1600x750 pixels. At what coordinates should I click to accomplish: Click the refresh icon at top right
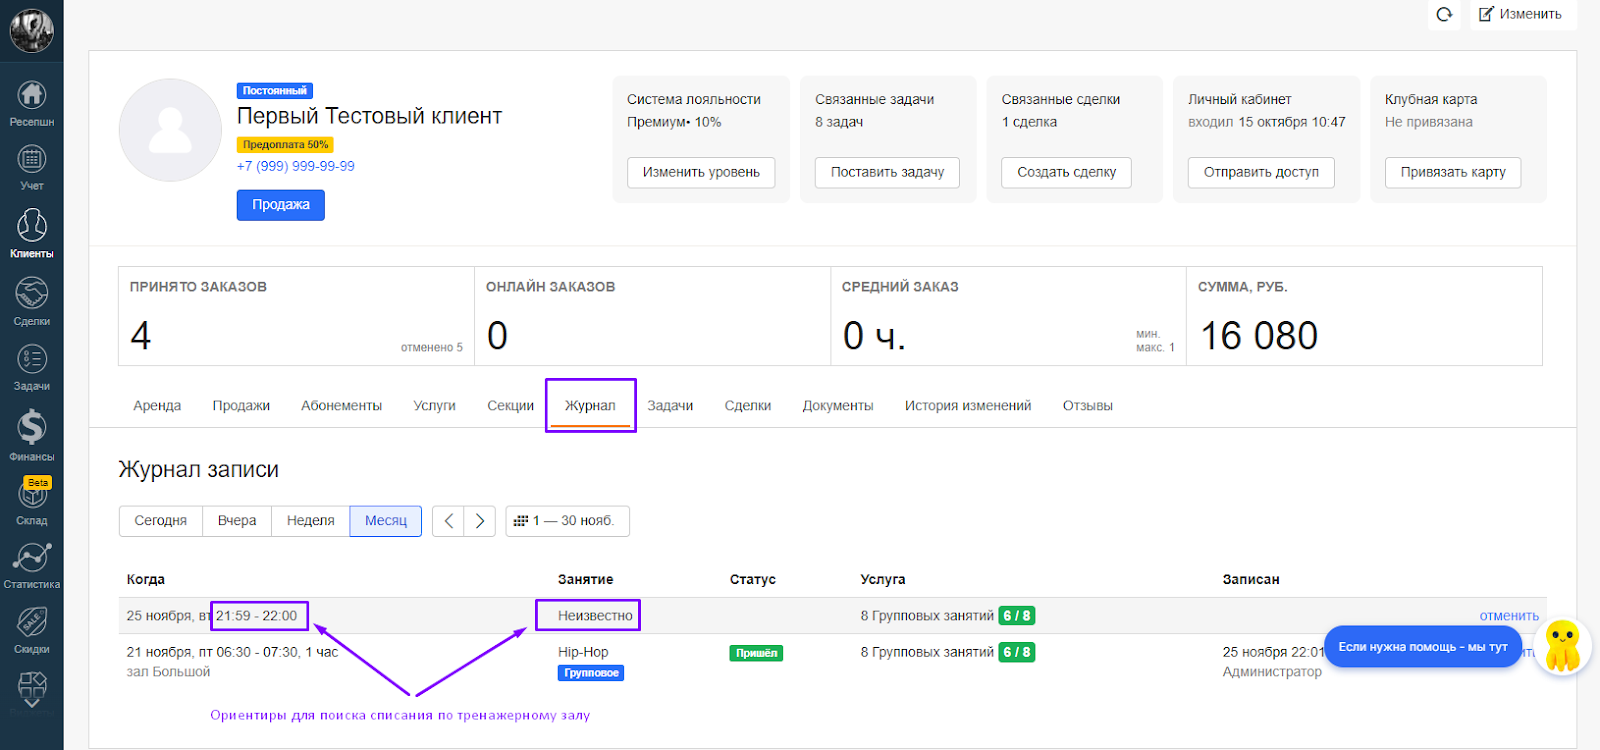(x=1444, y=14)
